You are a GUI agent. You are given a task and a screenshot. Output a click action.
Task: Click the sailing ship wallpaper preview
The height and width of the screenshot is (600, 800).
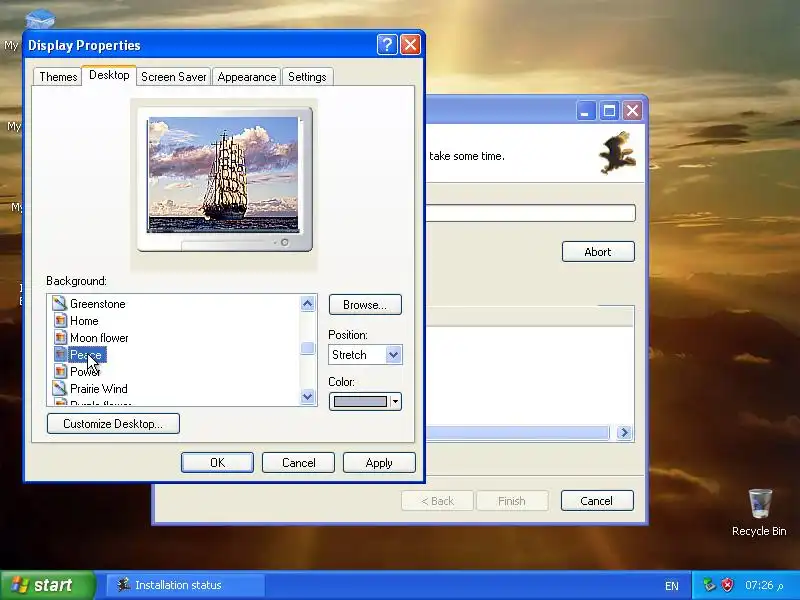tap(223, 174)
